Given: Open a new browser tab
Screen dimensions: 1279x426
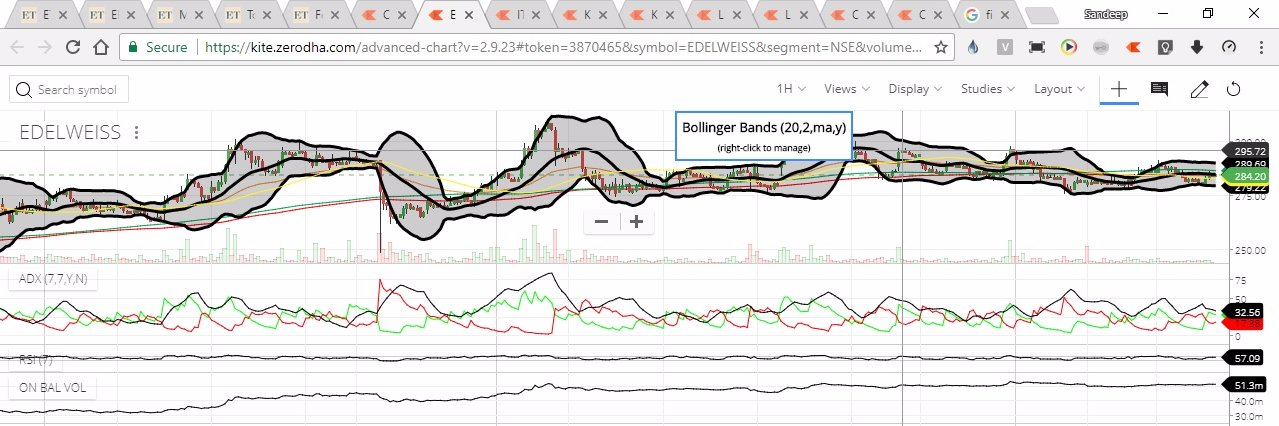Looking at the screenshot, I should (1043, 16).
